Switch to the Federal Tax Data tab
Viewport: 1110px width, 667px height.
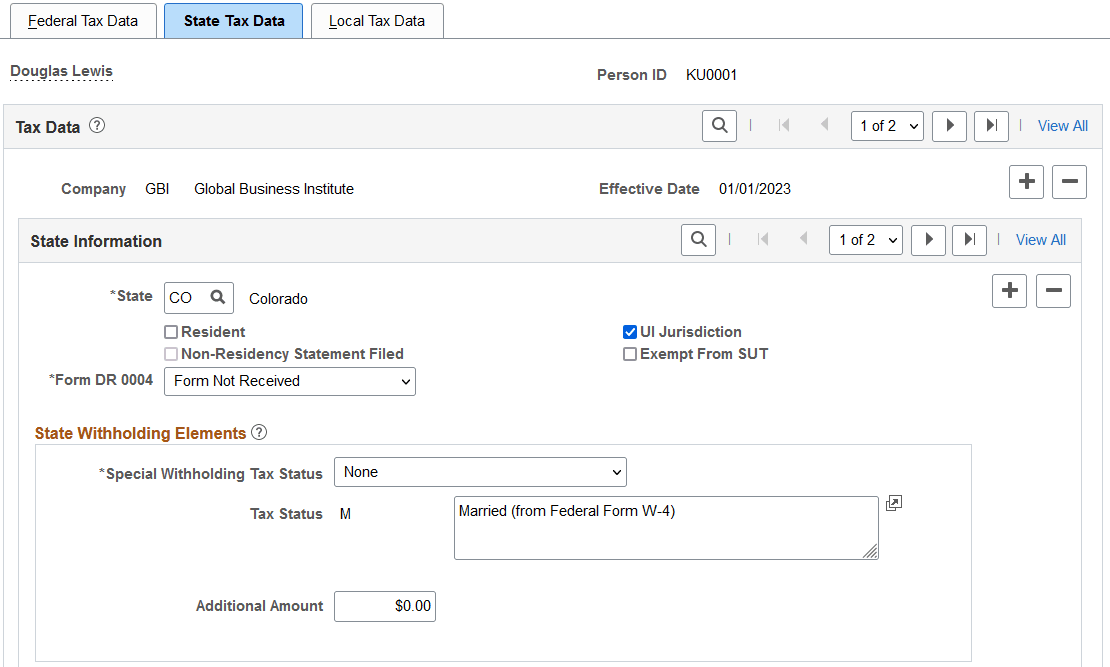(83, 20)
